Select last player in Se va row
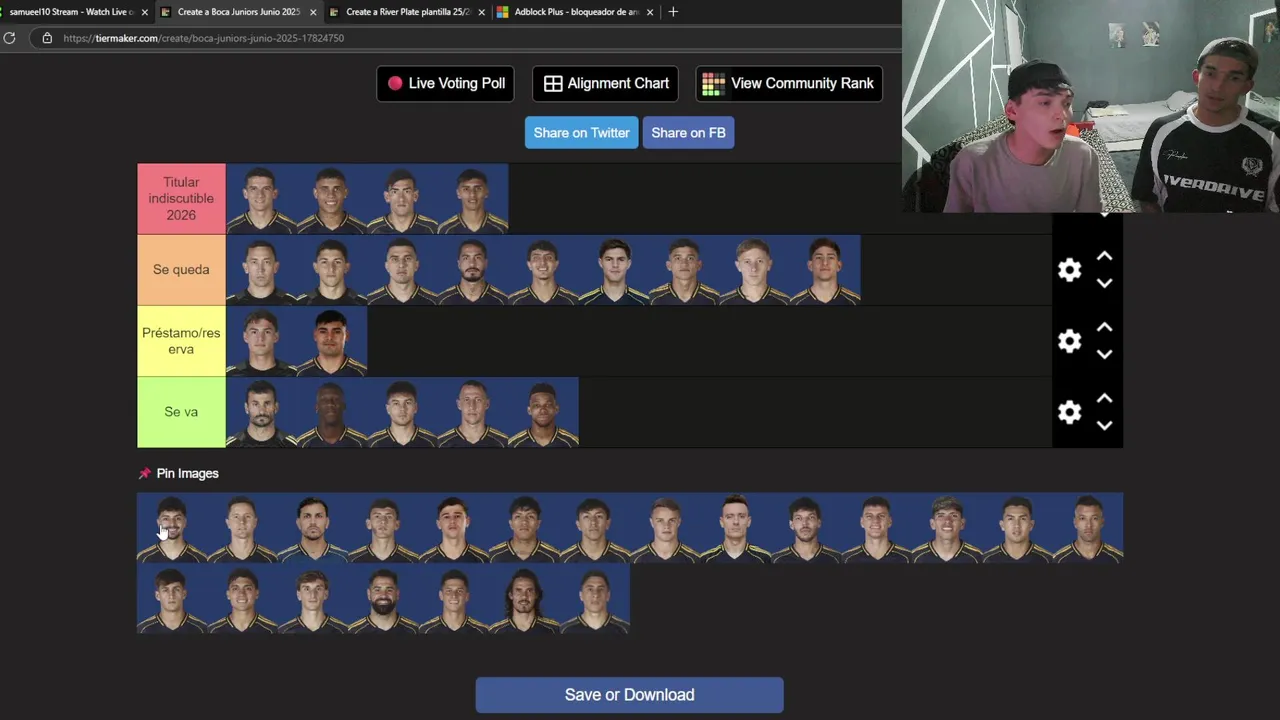 click(543, 412)
